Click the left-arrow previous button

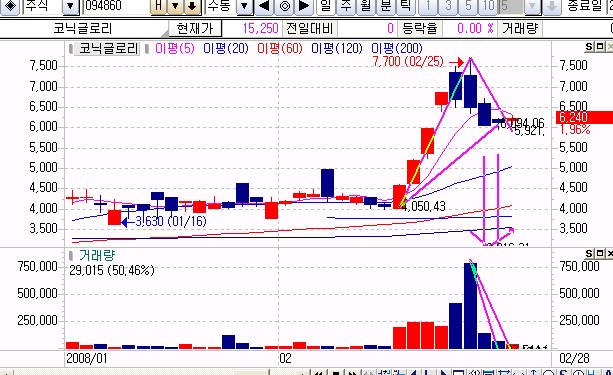[x=264, y=6]
